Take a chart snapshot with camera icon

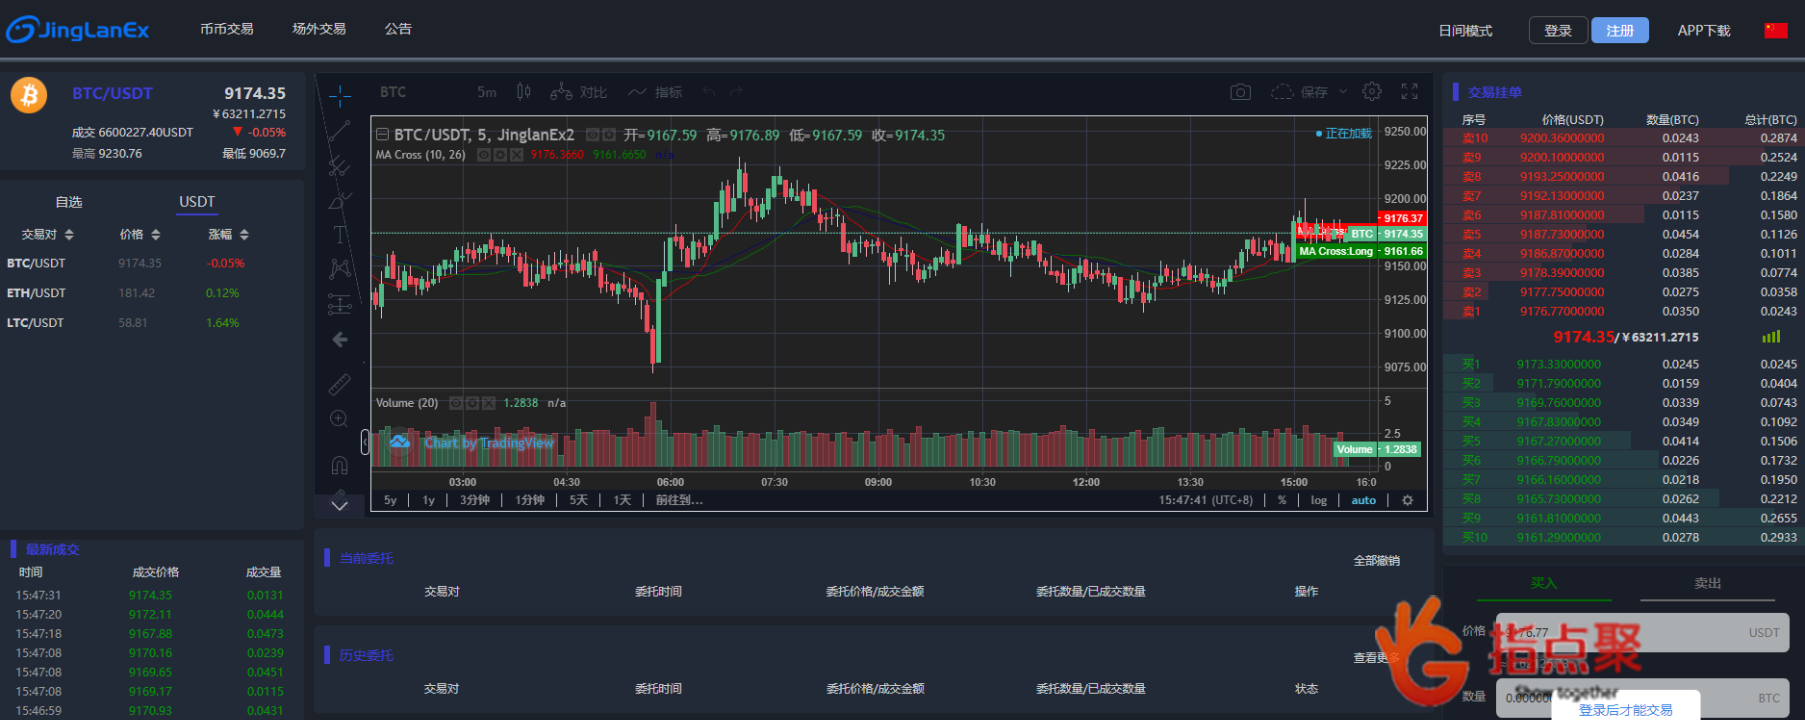(x=1240, y=92)
